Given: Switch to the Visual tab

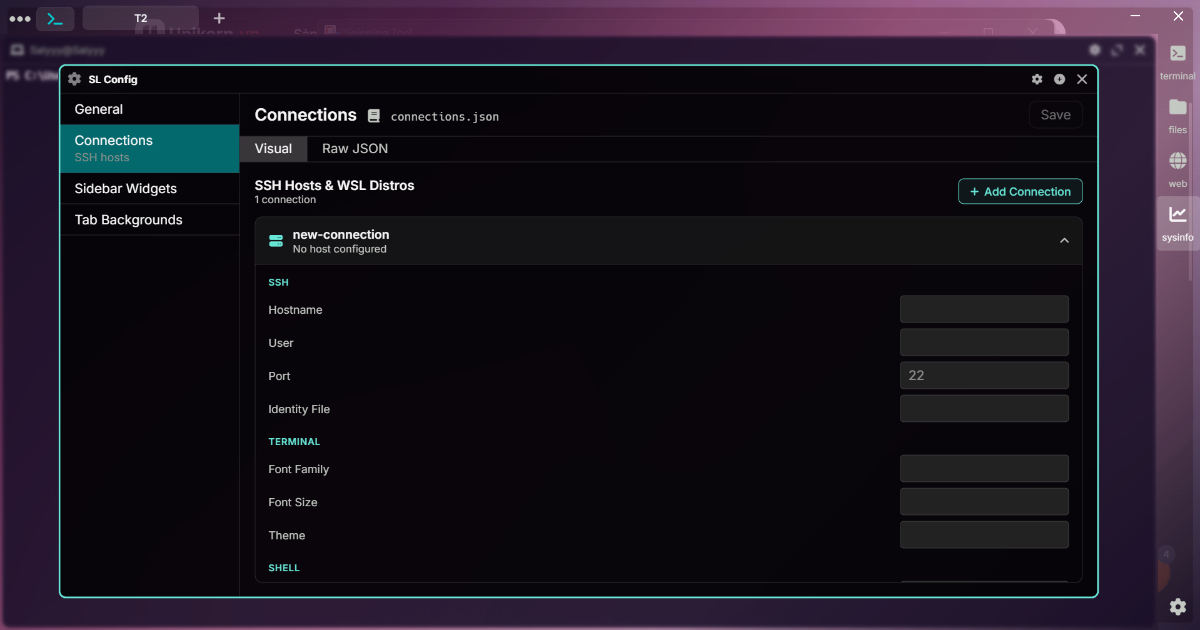Looking at the screenshot, I should coord(273,148).
